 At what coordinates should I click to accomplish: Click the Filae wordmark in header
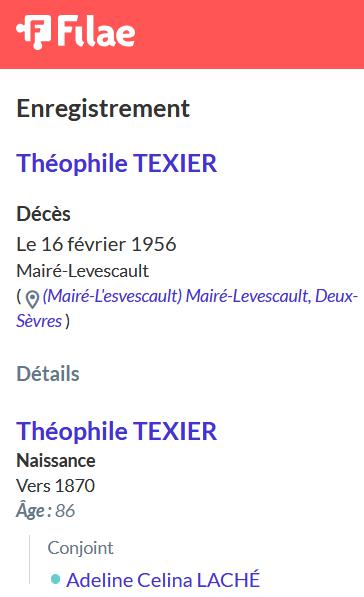(96, 32)
